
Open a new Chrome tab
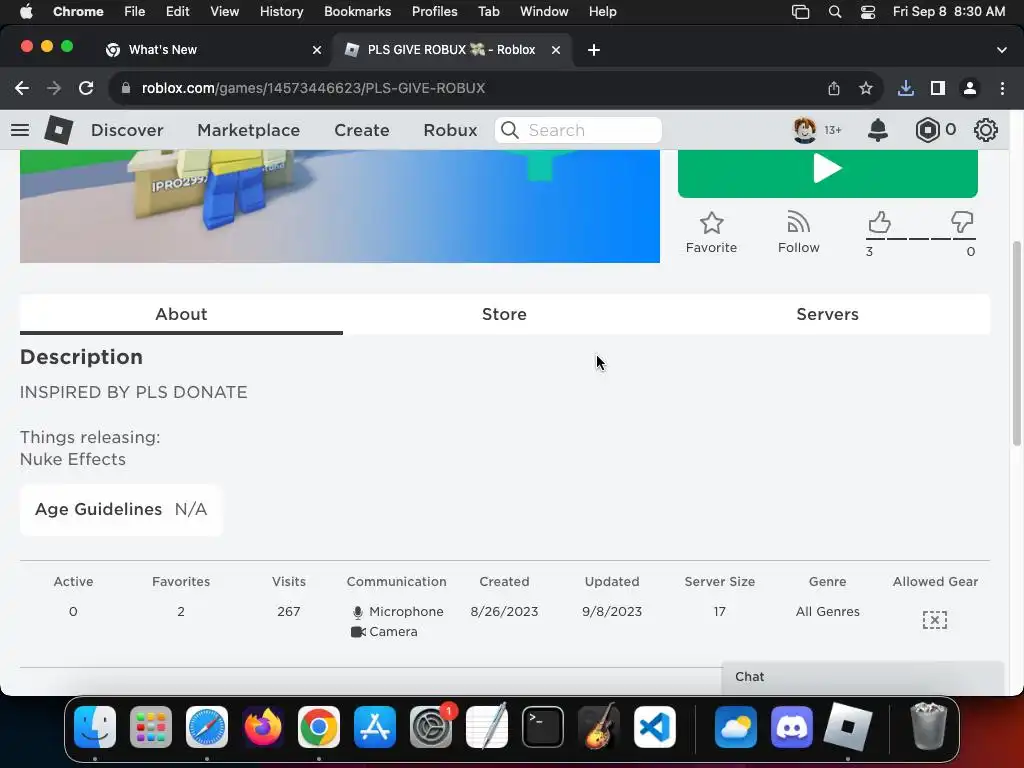pos(594,50)
